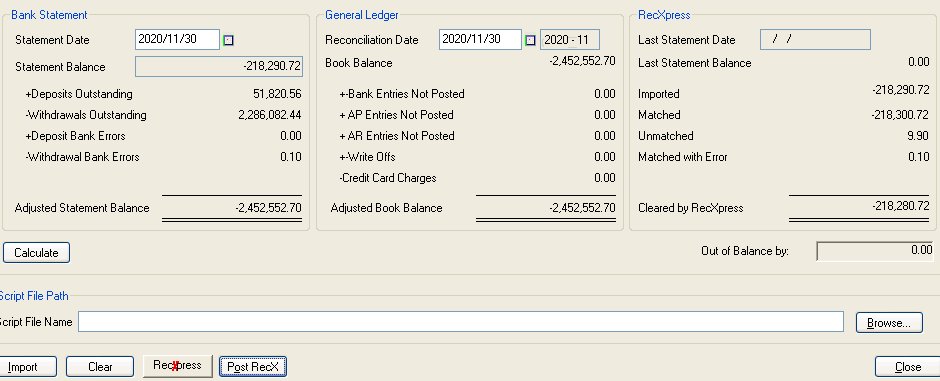Click the Calculate button
This screenshot has width=940, height=381.
37,253
